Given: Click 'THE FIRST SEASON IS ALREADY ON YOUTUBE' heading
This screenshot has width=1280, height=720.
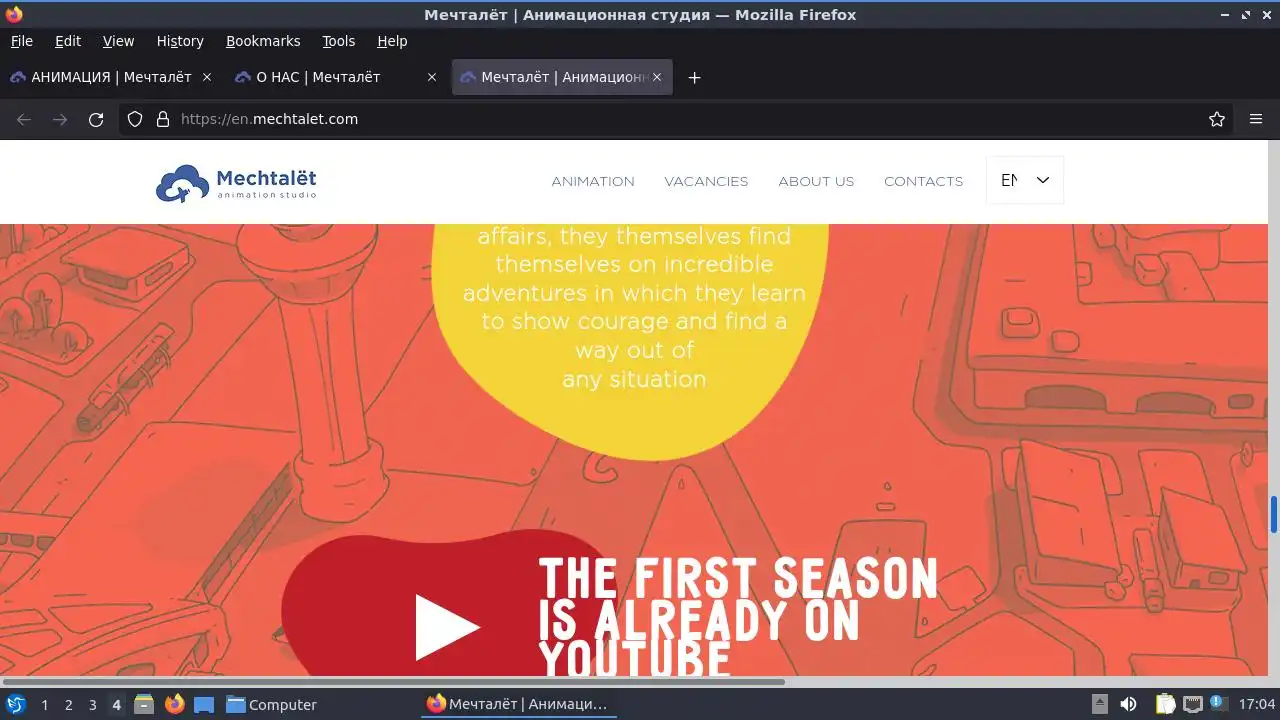Looking at the screenshot, I should click(738, 618).
